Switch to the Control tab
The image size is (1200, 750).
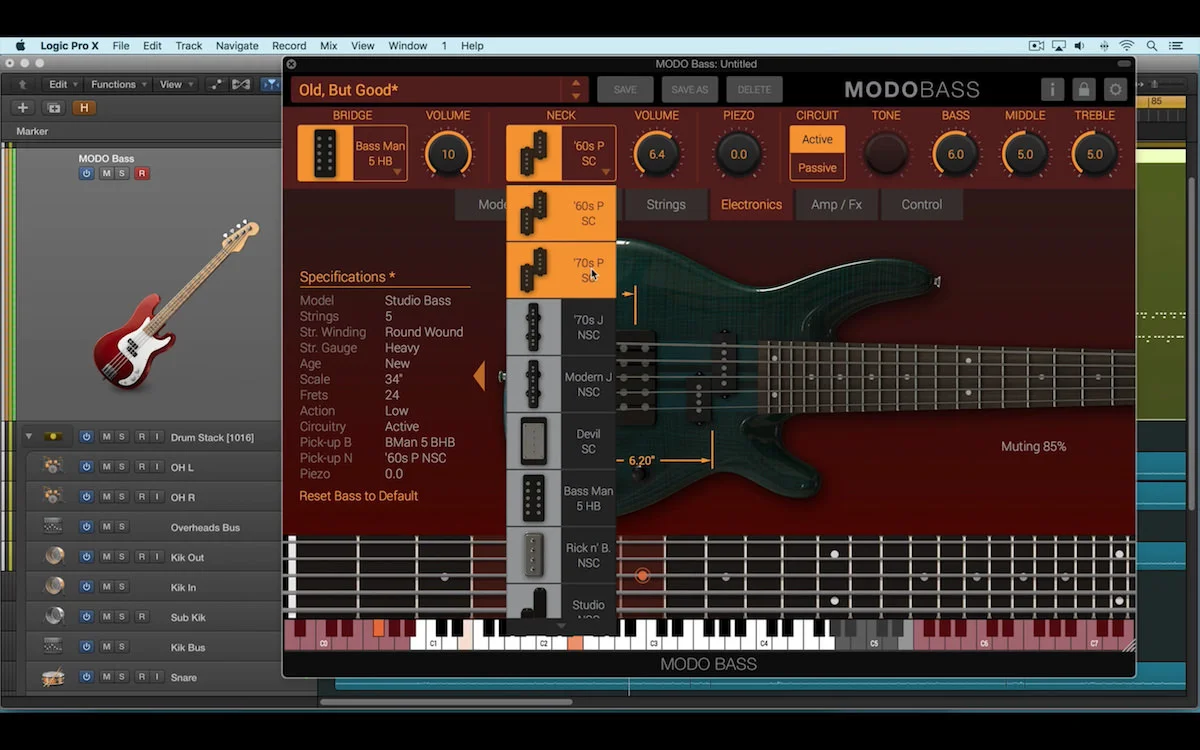click(x=922, y=204)
